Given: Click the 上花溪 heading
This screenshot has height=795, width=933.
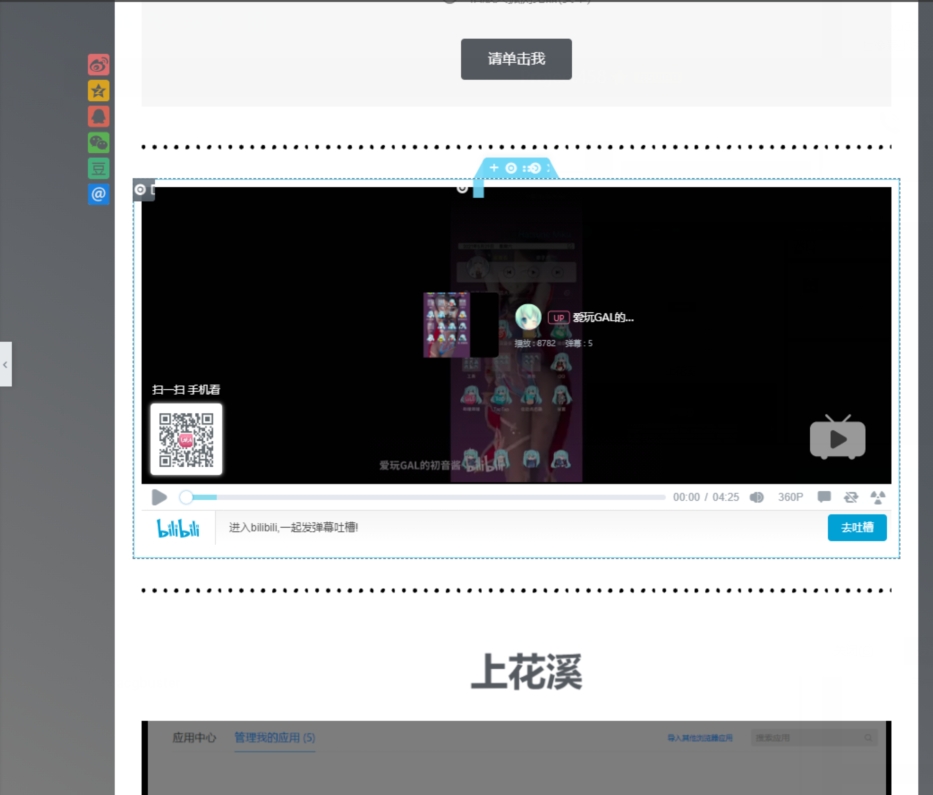Looking at the screenshot, I should [x=527, y=672].
